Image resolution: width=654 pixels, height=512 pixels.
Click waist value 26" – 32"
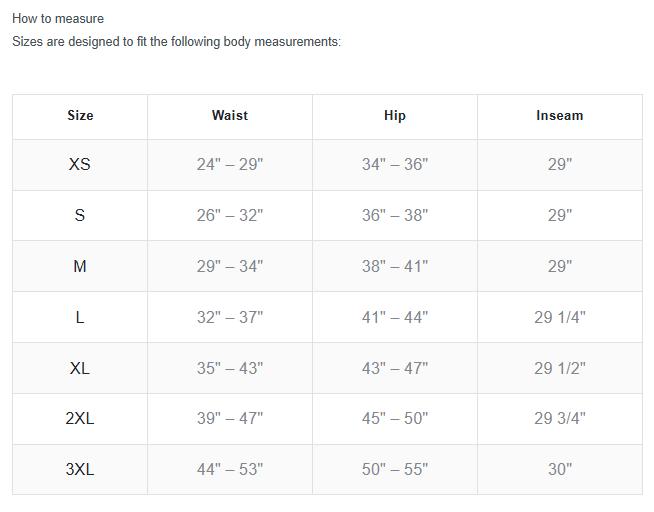click(230, 215)
